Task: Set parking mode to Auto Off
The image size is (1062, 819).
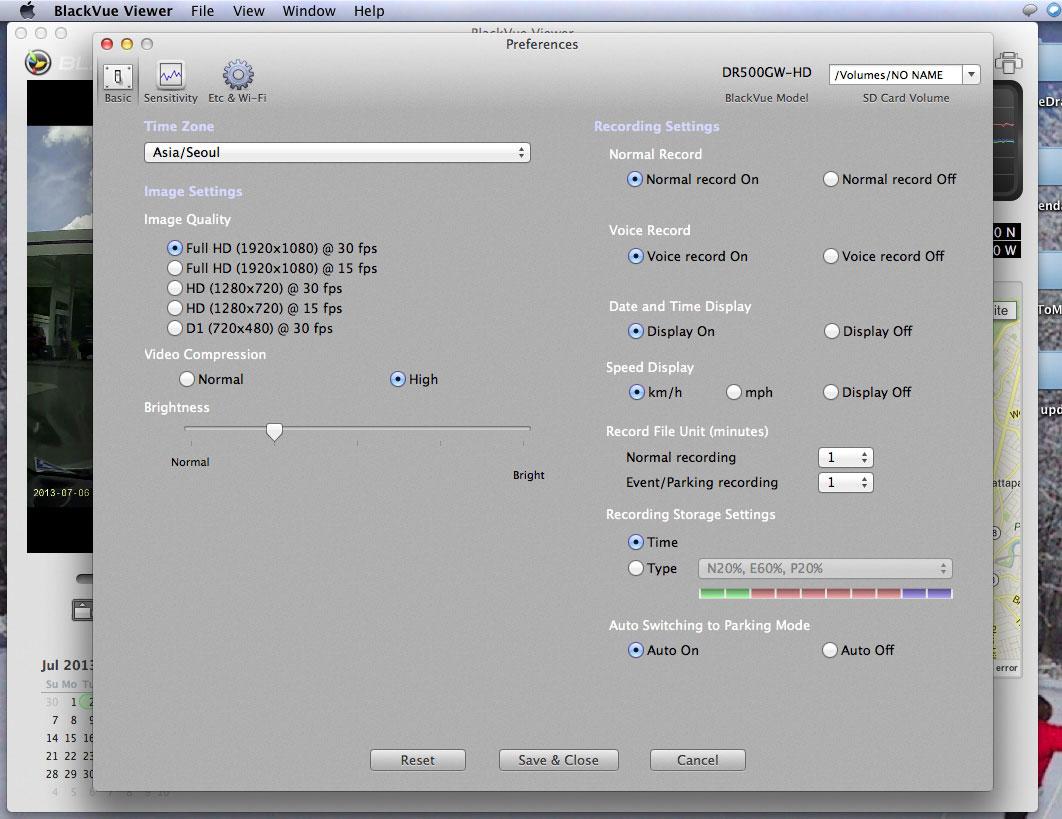Action: (x=830, y=650)
